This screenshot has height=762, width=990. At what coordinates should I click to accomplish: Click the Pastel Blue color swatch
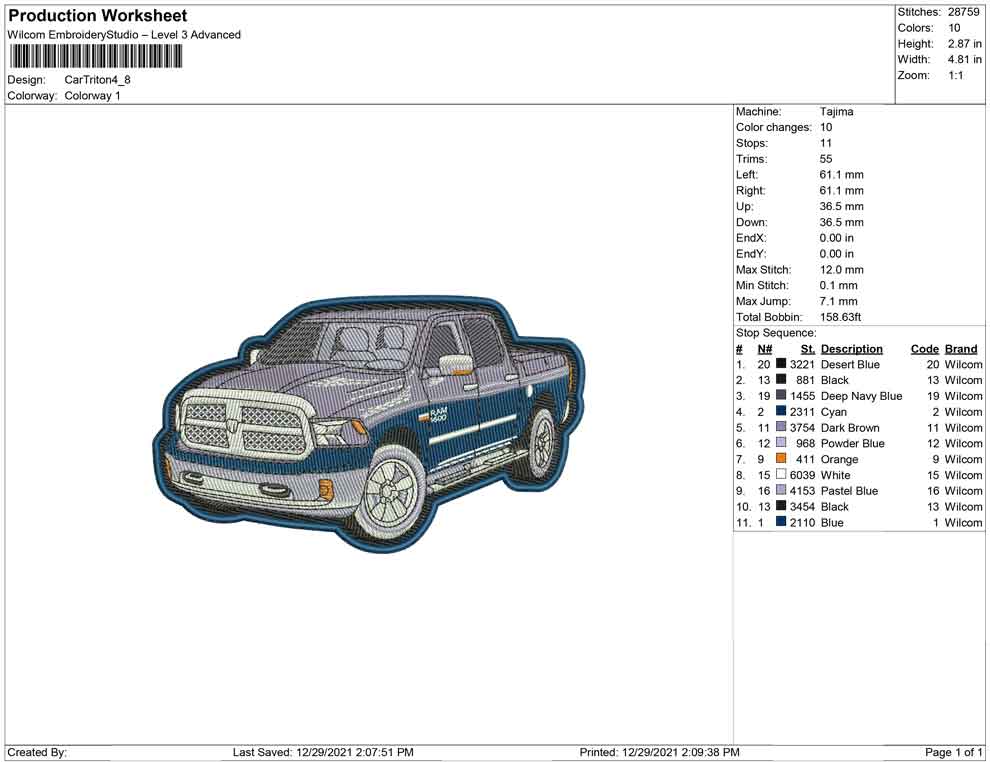(781, 490)
